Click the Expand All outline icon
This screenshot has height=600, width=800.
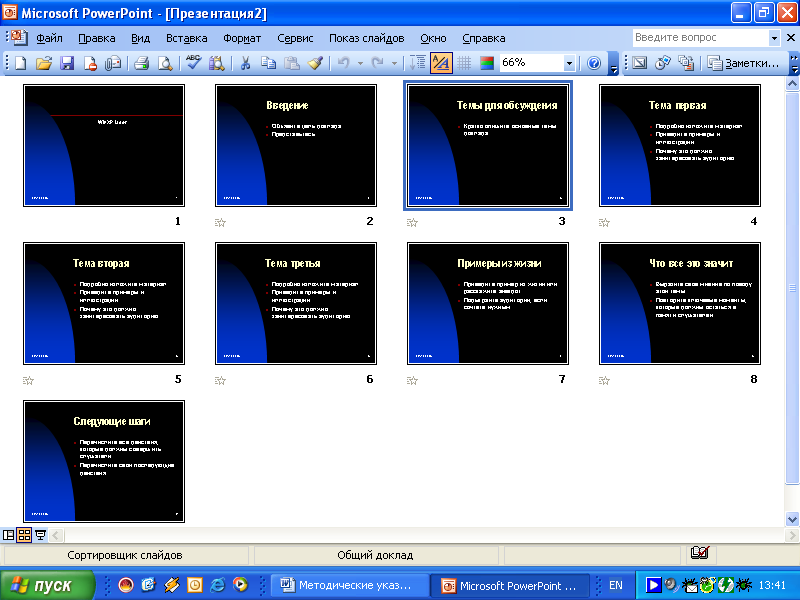(x=418, y=63)
